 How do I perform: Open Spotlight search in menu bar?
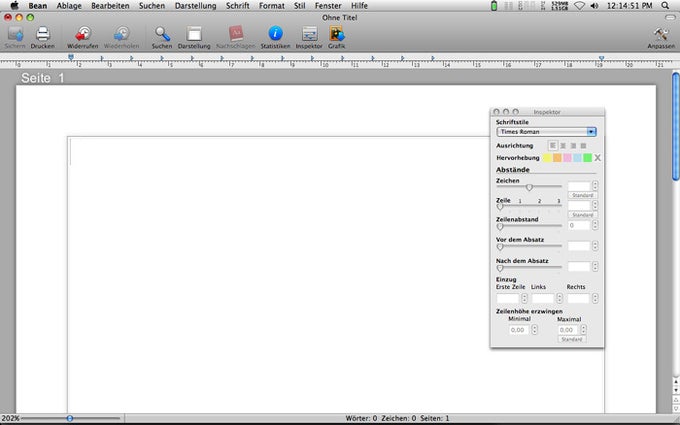(665, 6)
